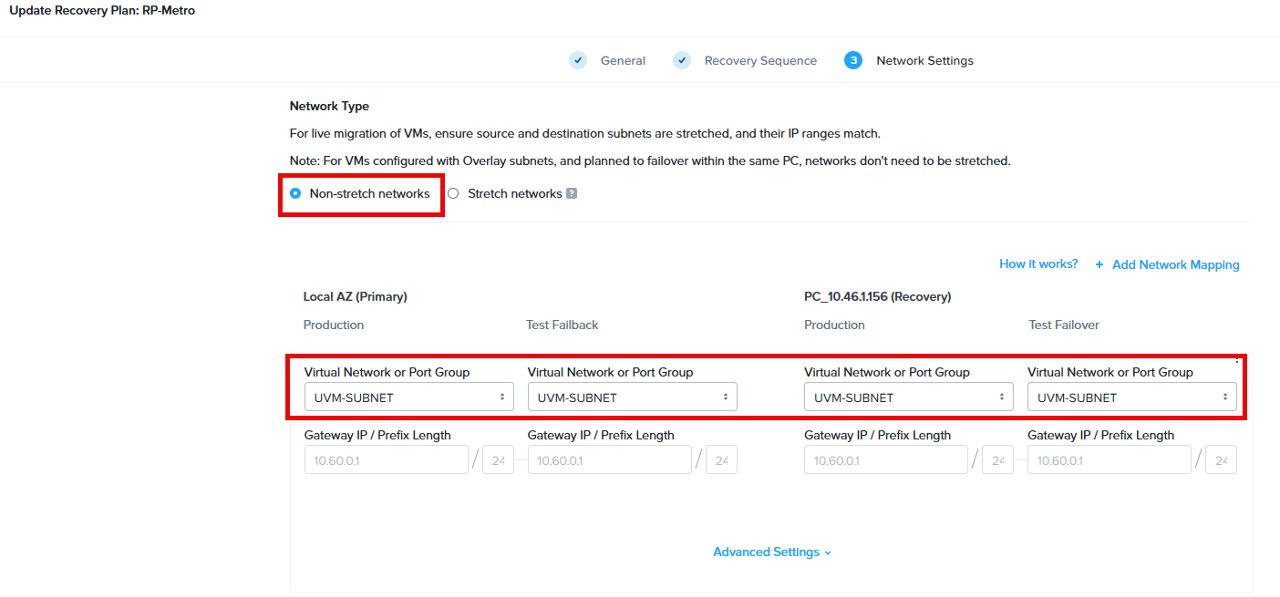Expand the Advanced Settings section
This screenshot has height=597, width=1280.
[772, 551]
